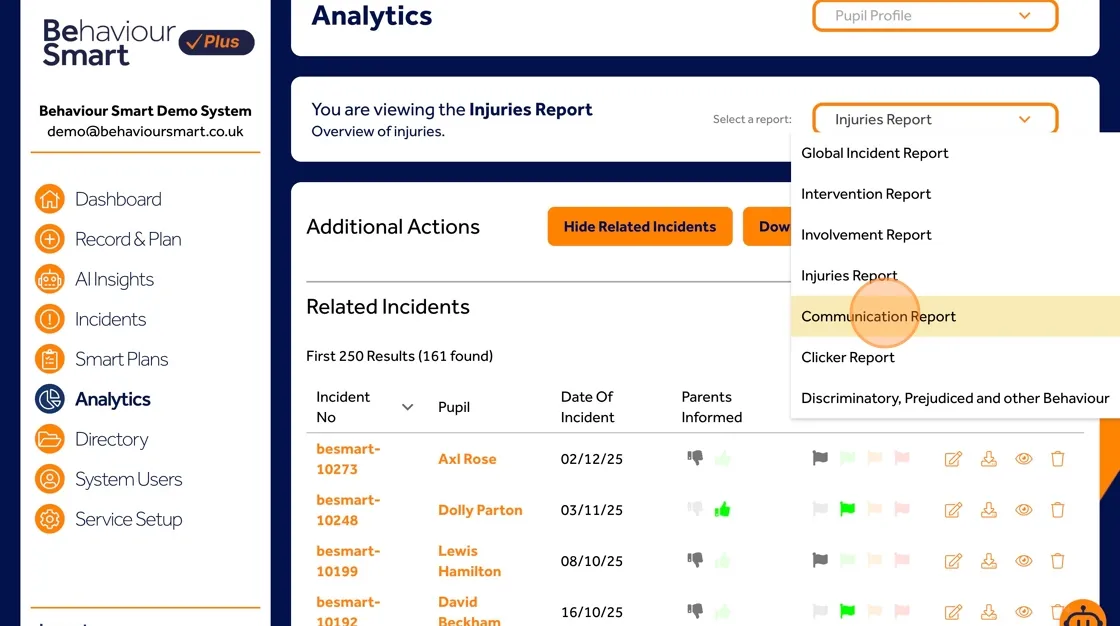View details of Lewis Hamilton's incident
The width and height of the screenshot is (1120, 626).
[x=1023, y=560]
